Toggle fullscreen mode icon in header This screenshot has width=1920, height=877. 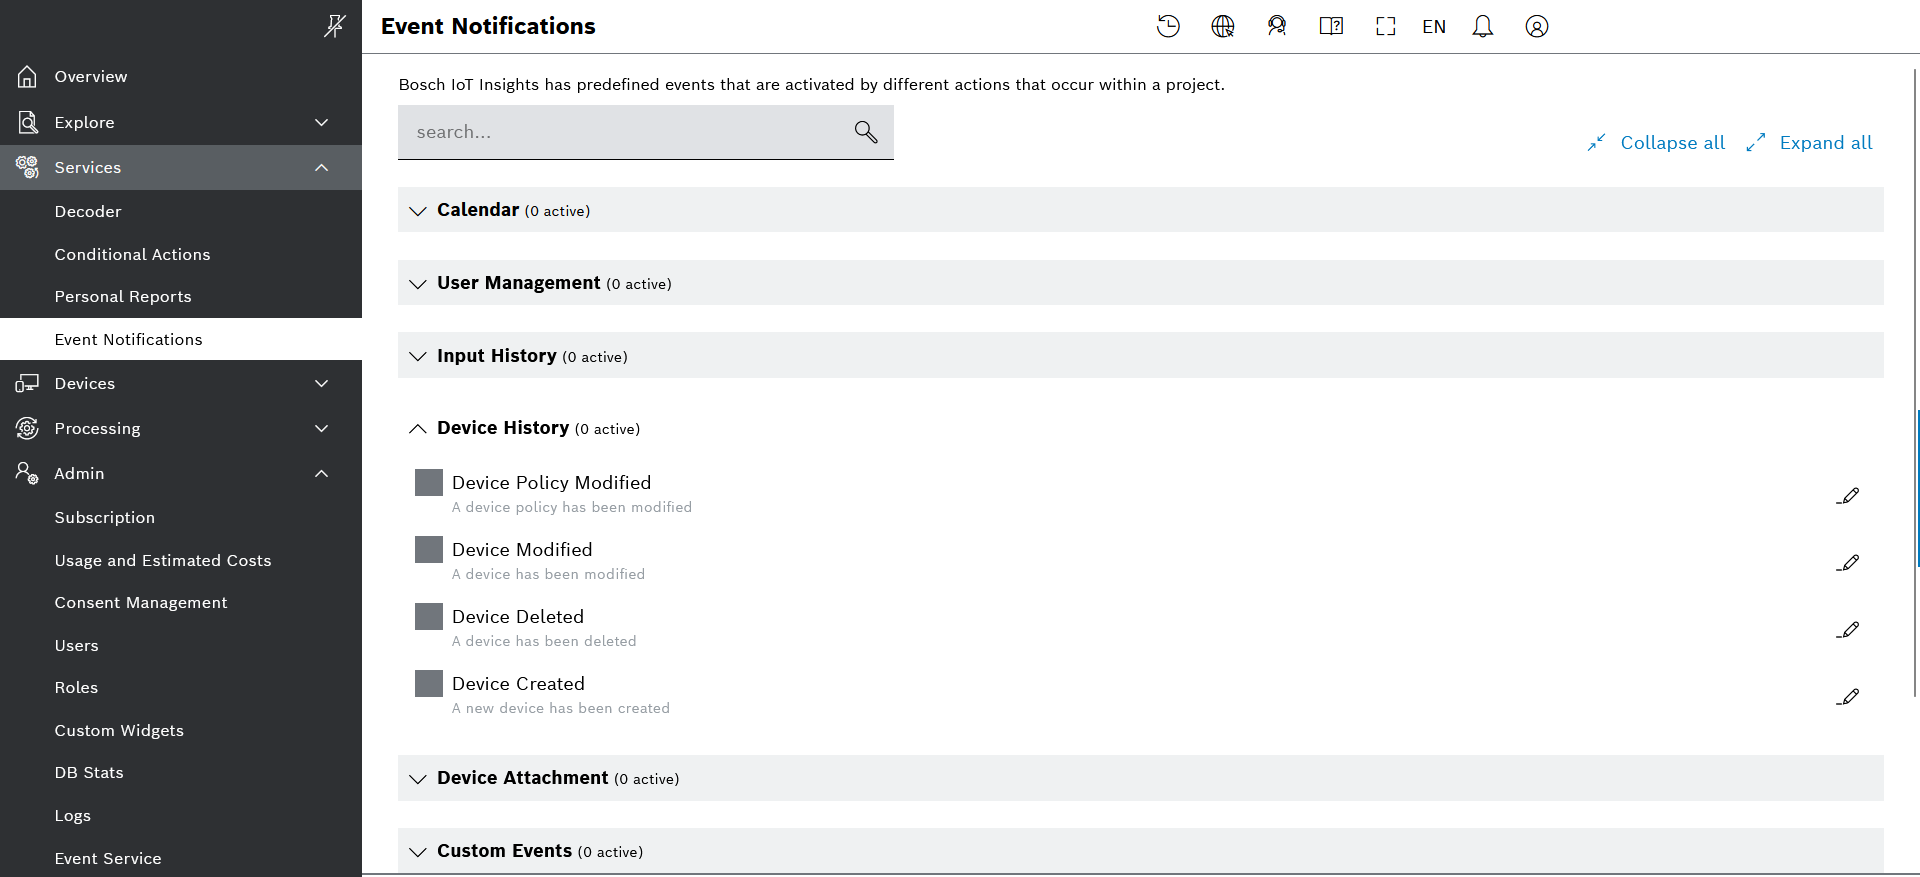(x=1385, y=27)
